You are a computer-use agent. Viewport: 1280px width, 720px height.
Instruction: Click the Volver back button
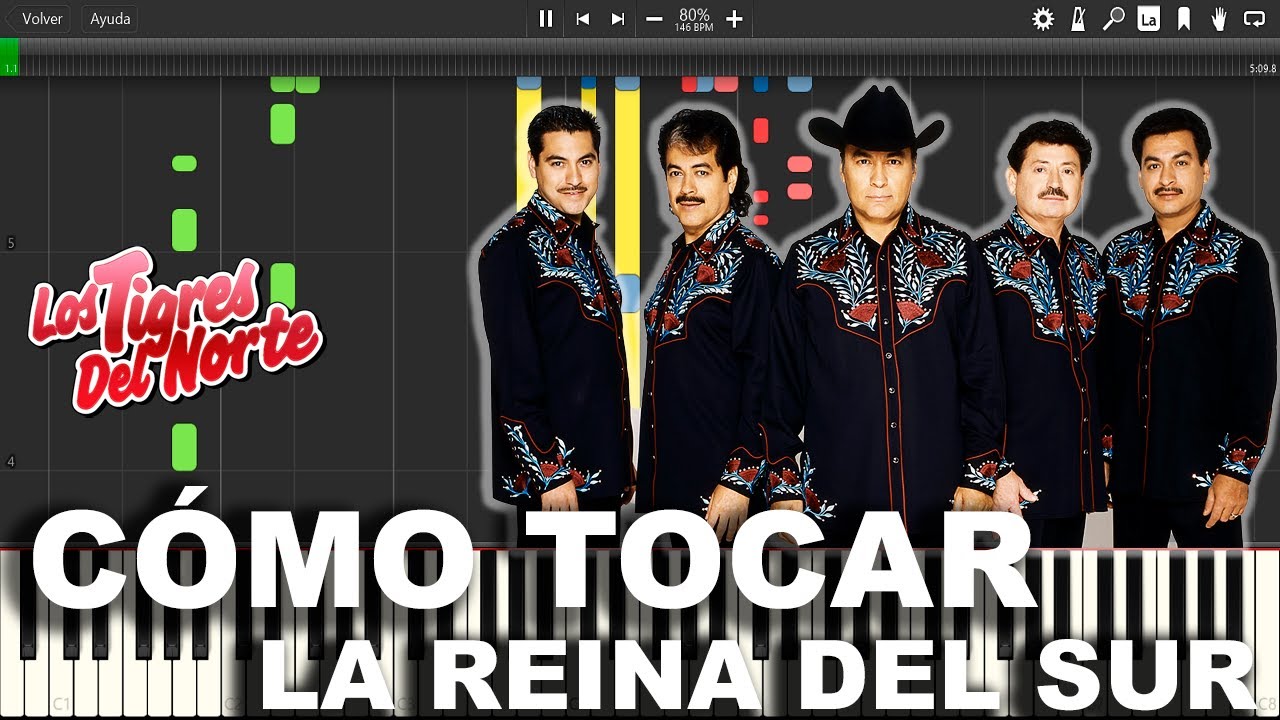37,19
